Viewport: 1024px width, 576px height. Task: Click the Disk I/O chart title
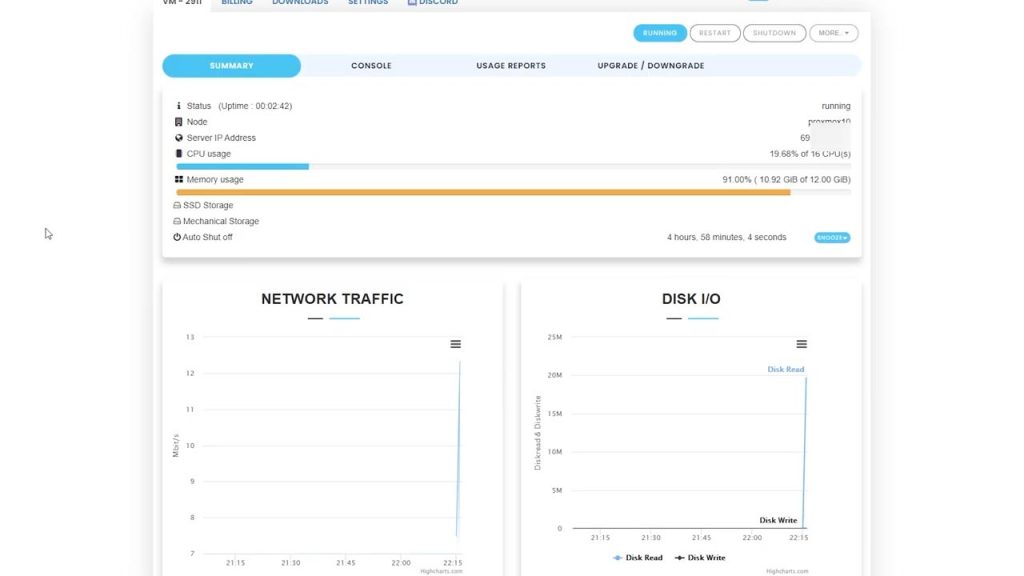click(691, 299)
